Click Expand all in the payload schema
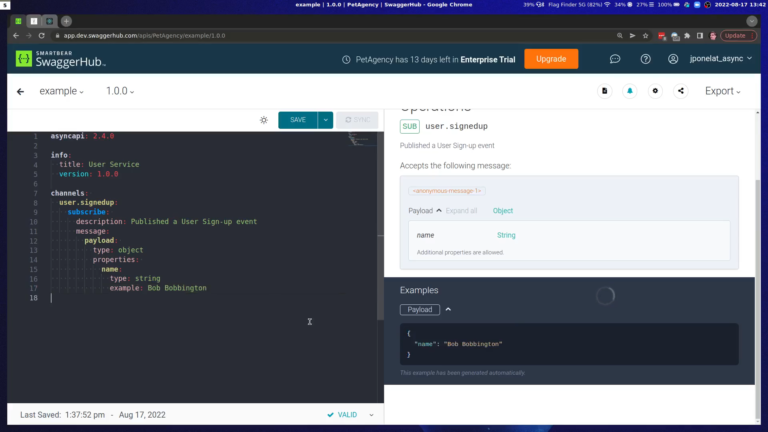Viewport: 768px width, 432px height. [461, 211]
